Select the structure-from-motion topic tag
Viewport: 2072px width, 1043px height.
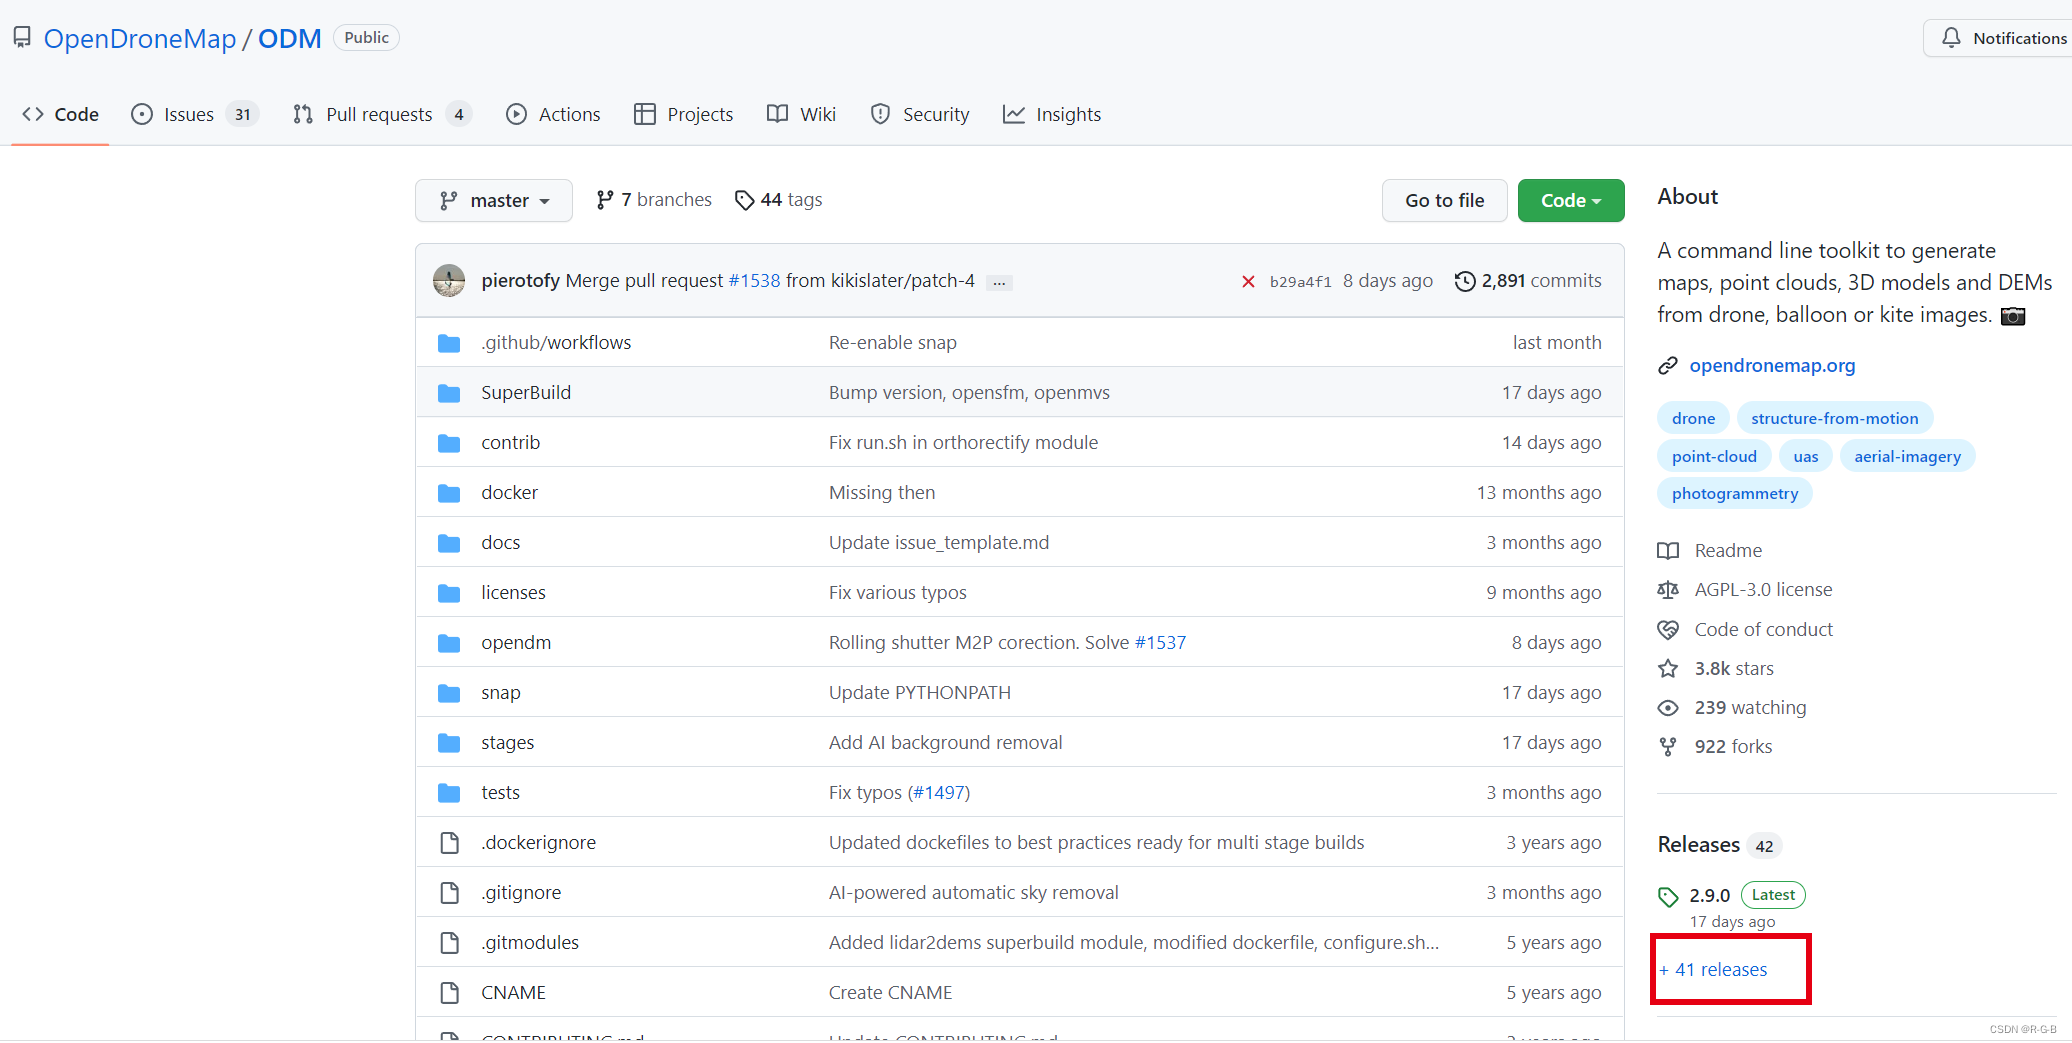1834,419
